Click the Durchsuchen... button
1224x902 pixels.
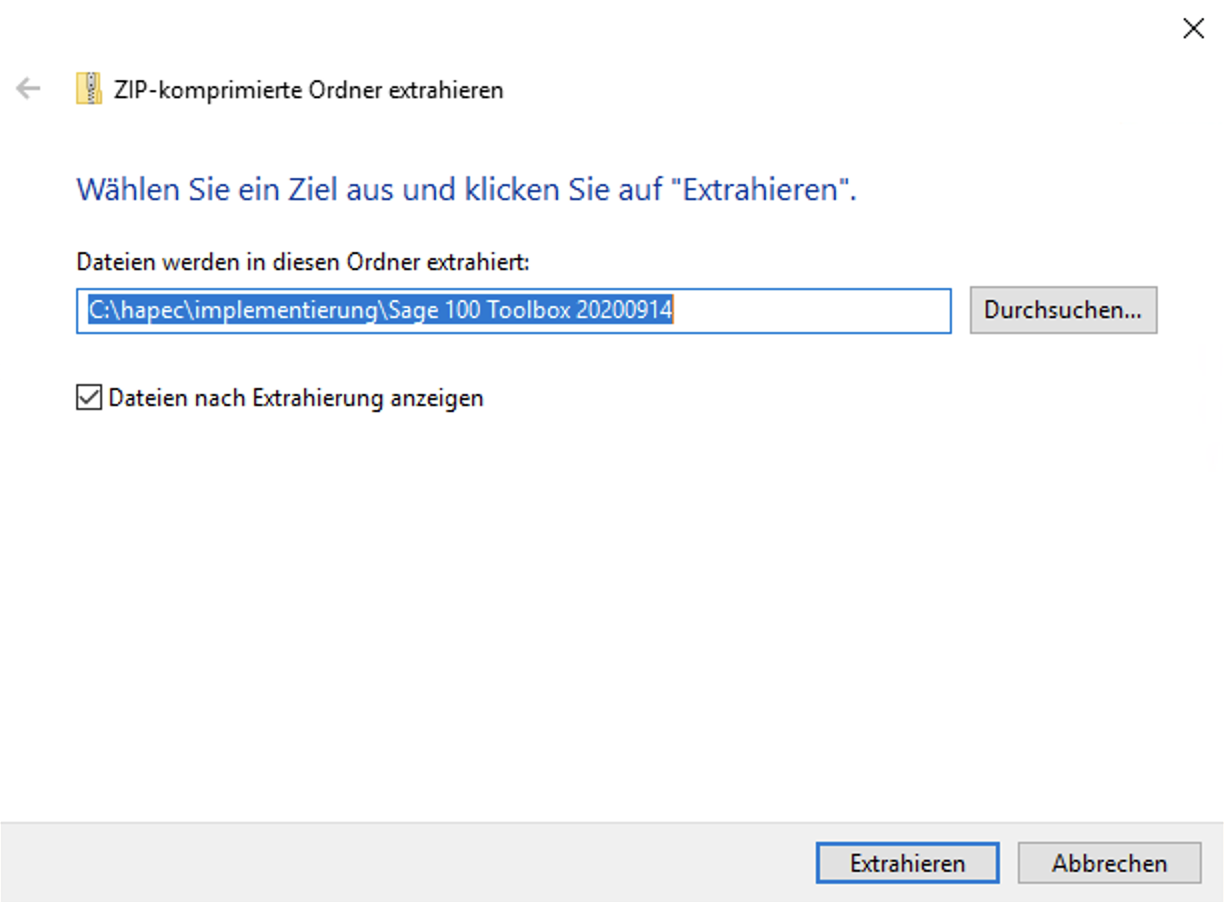tap(1062, 311)
